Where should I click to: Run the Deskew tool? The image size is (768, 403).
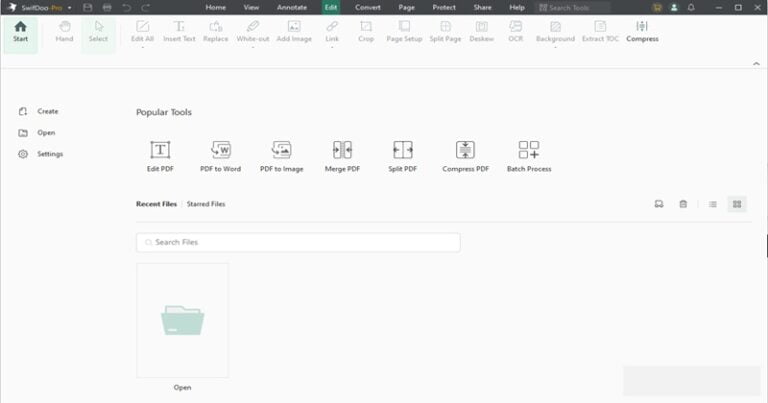[481, 31]
